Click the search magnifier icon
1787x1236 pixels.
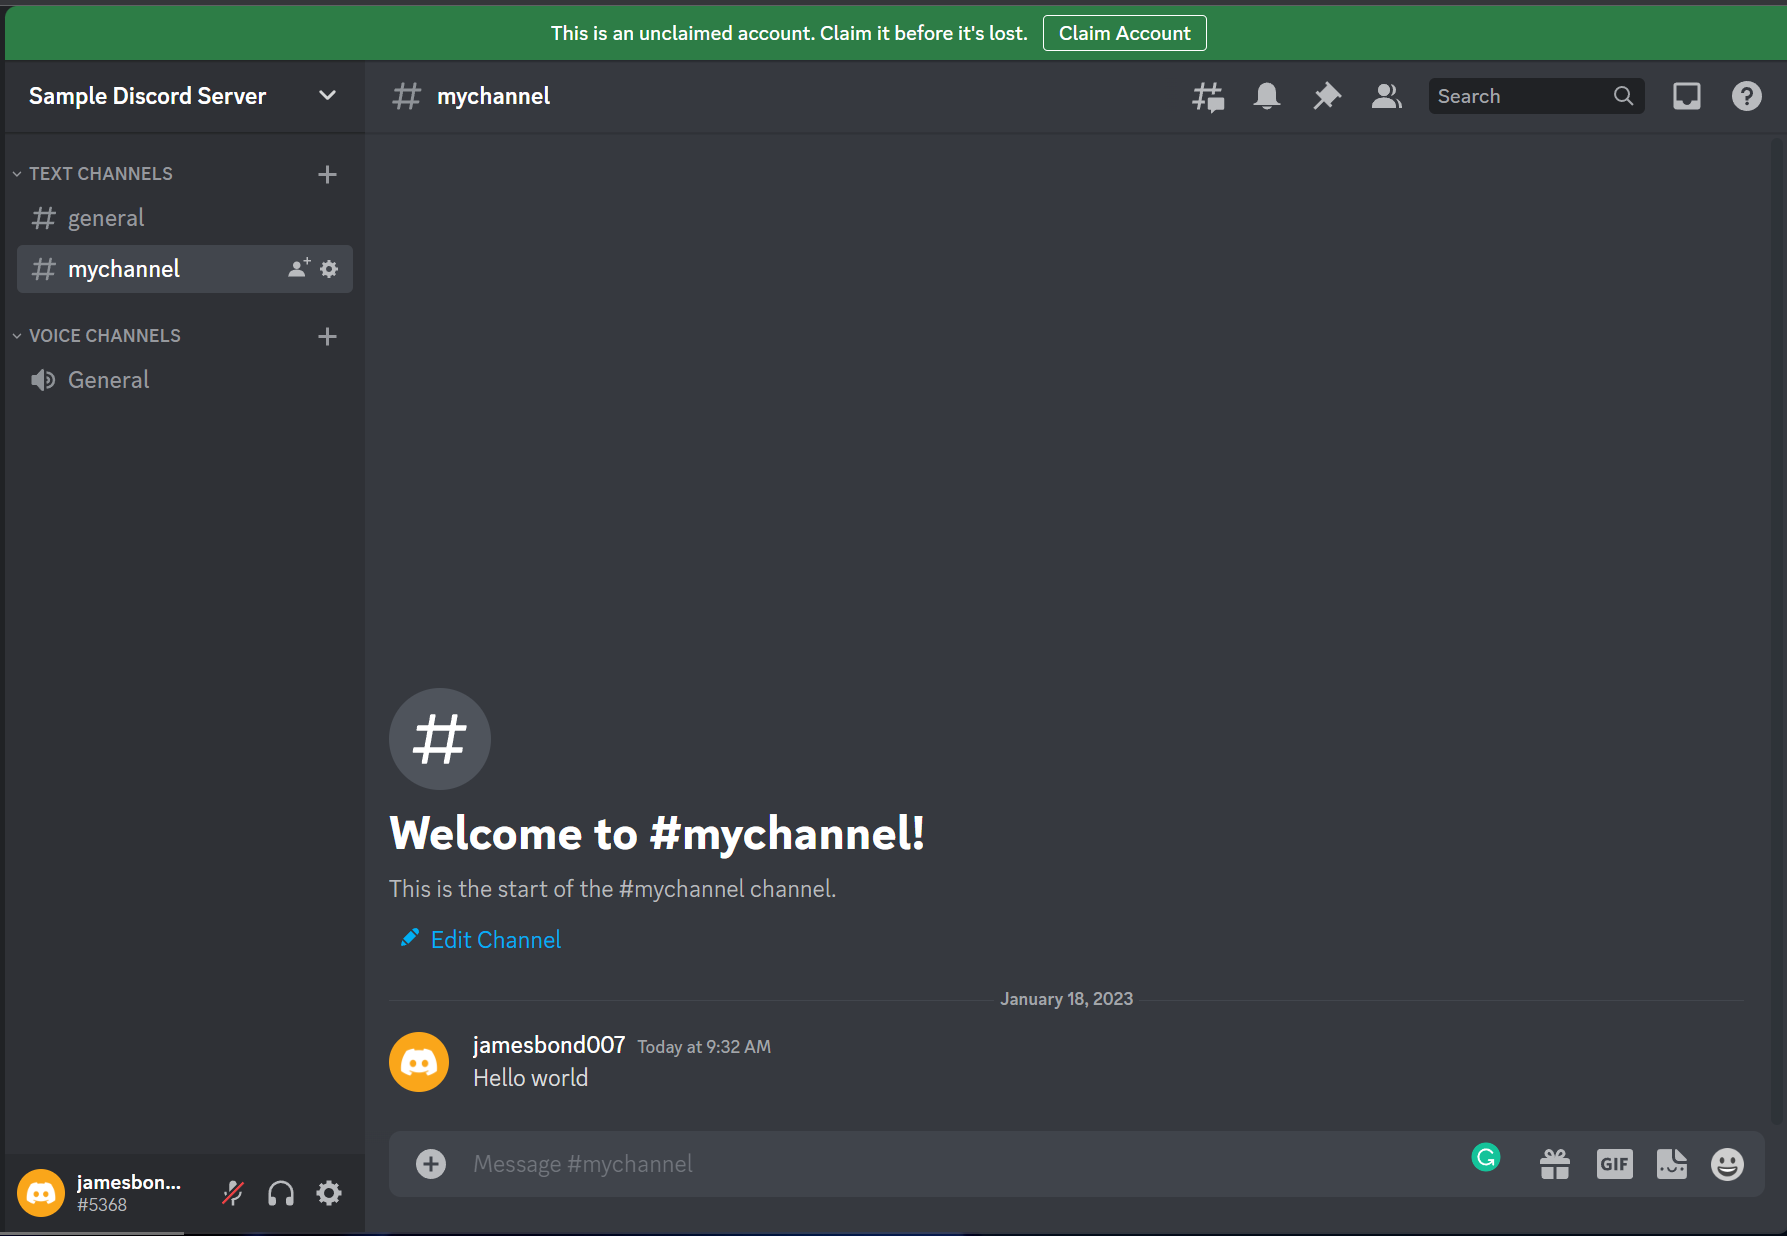tap(1623, 96)
